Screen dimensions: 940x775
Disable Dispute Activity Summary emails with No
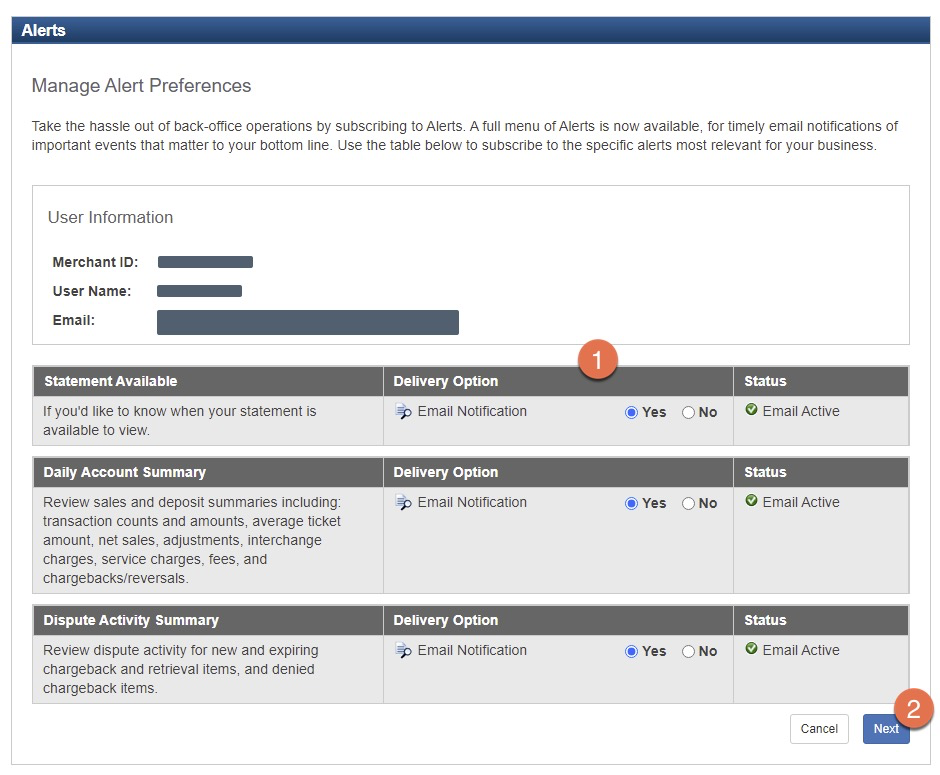[x=688, y=652]
